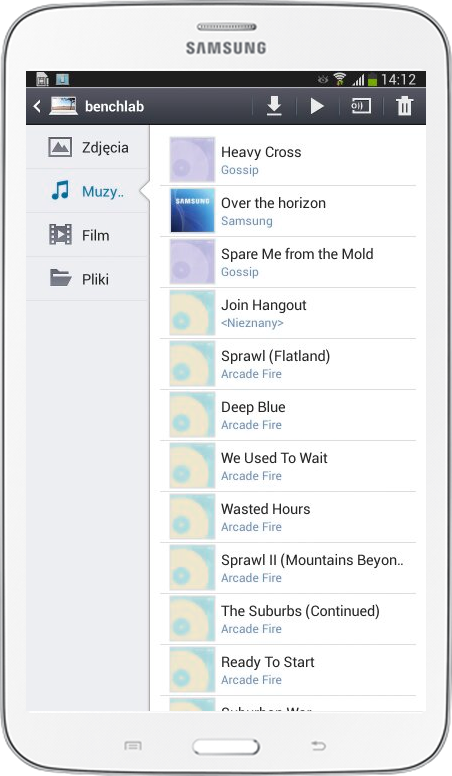Tap the 14:12 clock in status bar
This screenshot has width=452, height=776.
[x=398, y=79]
